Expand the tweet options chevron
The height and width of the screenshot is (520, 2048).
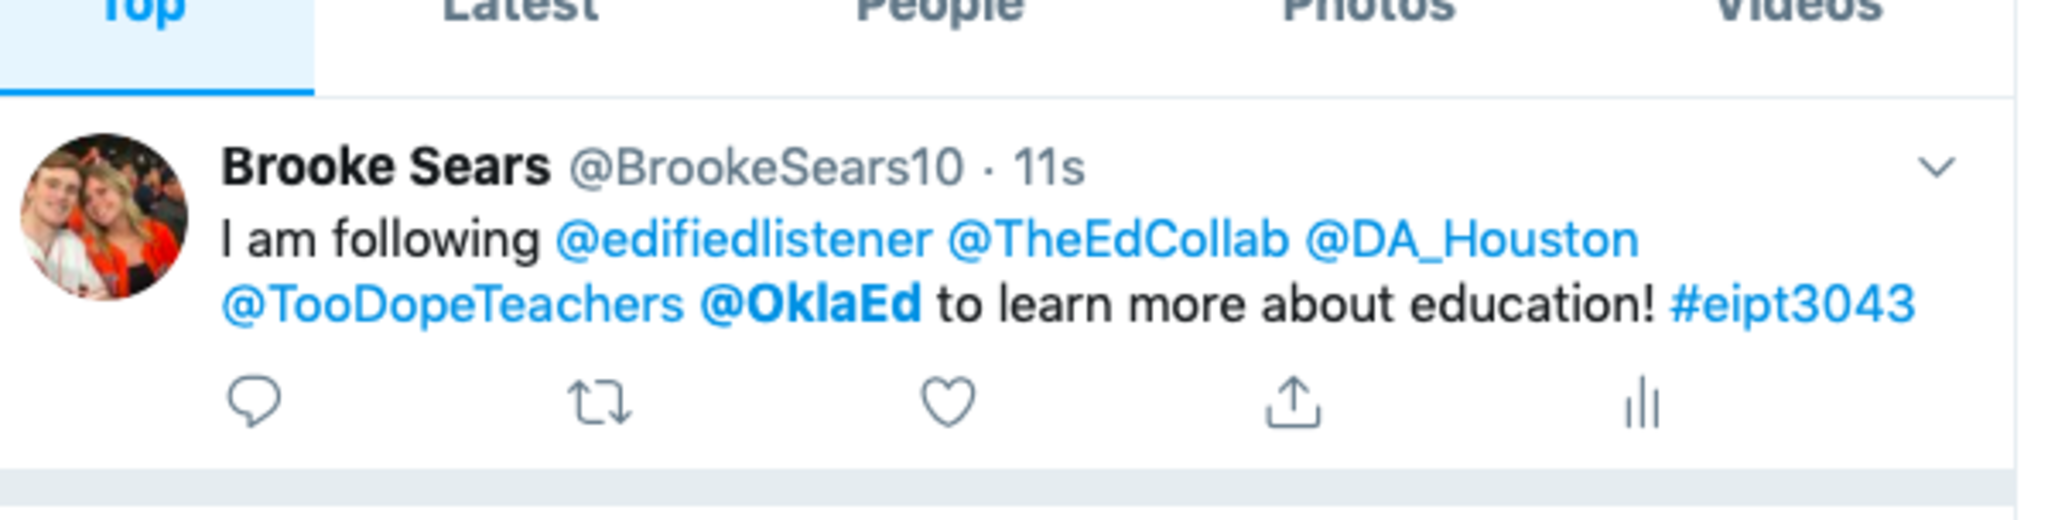click(x=1936, y=167)
